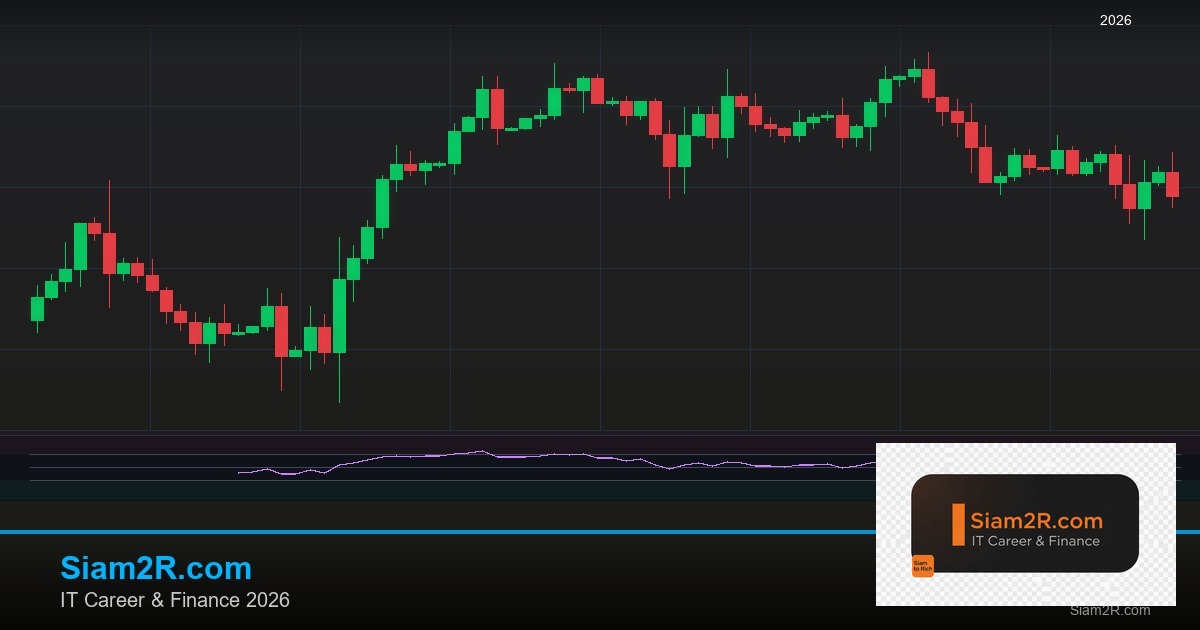The image size is (1200, 630).
Task: Click the gray Siam2R.com watermark text
Action: [x=1109, y=610]
